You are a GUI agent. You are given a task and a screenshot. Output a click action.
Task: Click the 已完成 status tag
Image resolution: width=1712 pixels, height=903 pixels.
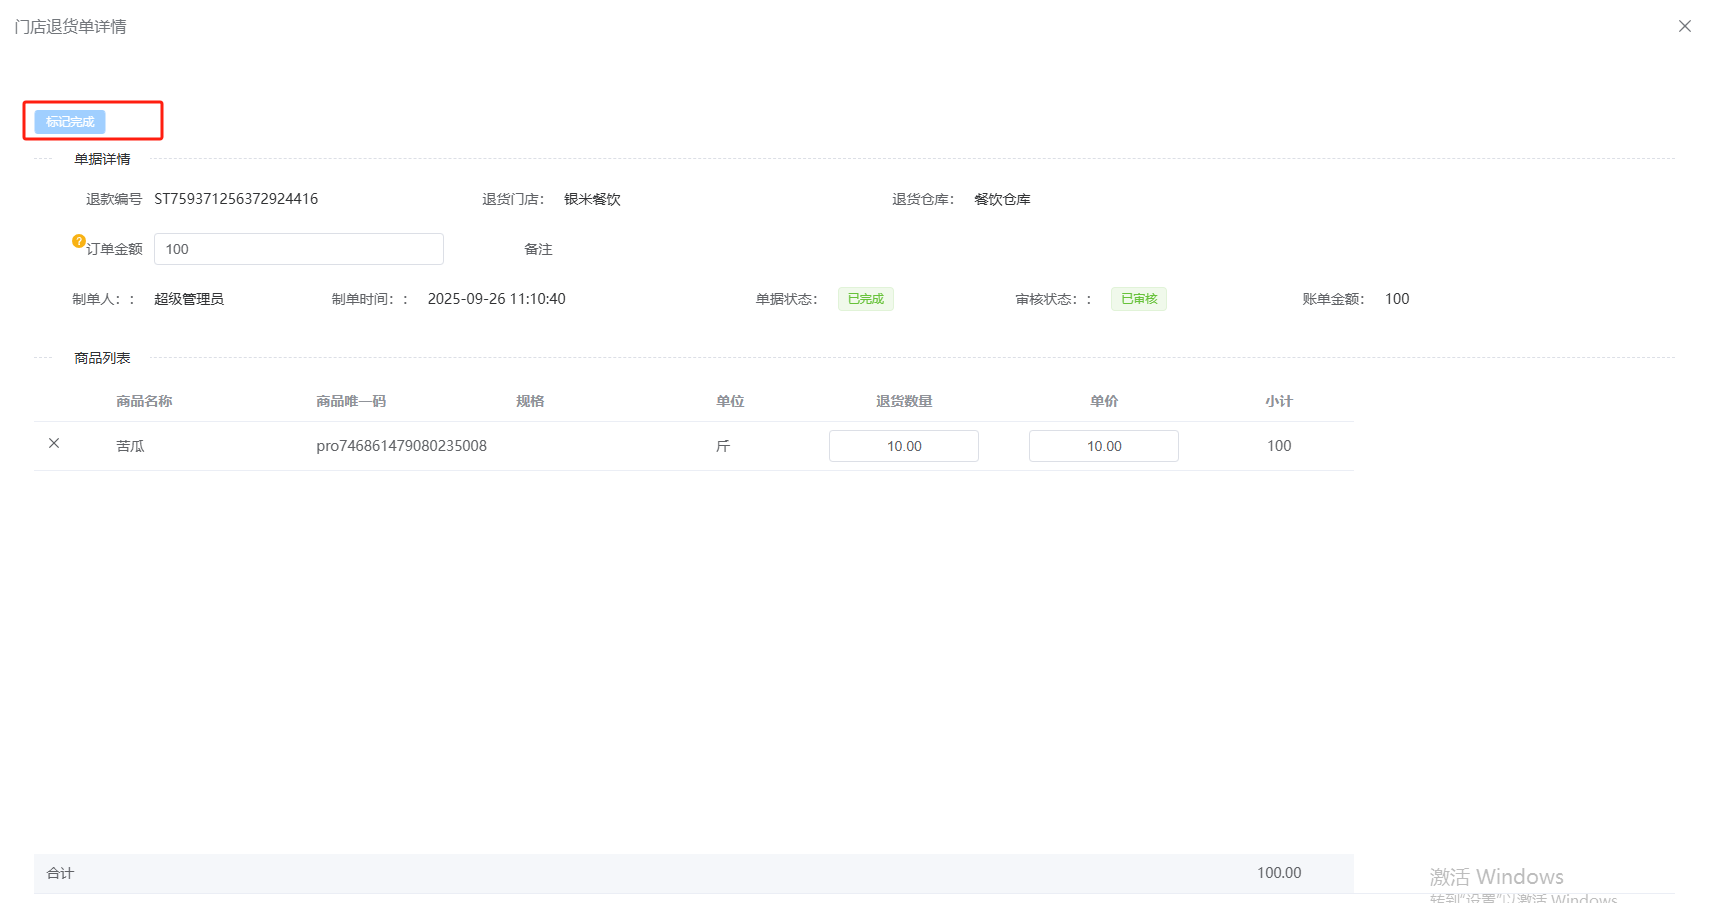pyautogui.click(x=865, y=299)
